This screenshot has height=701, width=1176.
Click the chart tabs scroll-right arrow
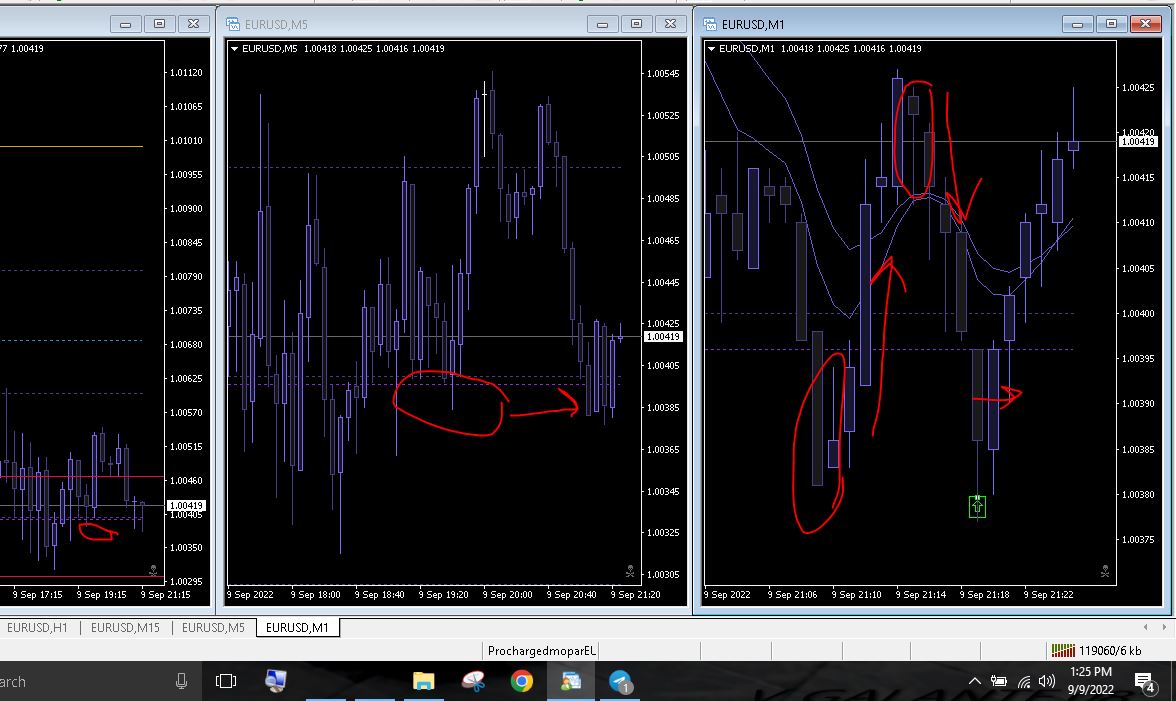(x=1164, y=627)
